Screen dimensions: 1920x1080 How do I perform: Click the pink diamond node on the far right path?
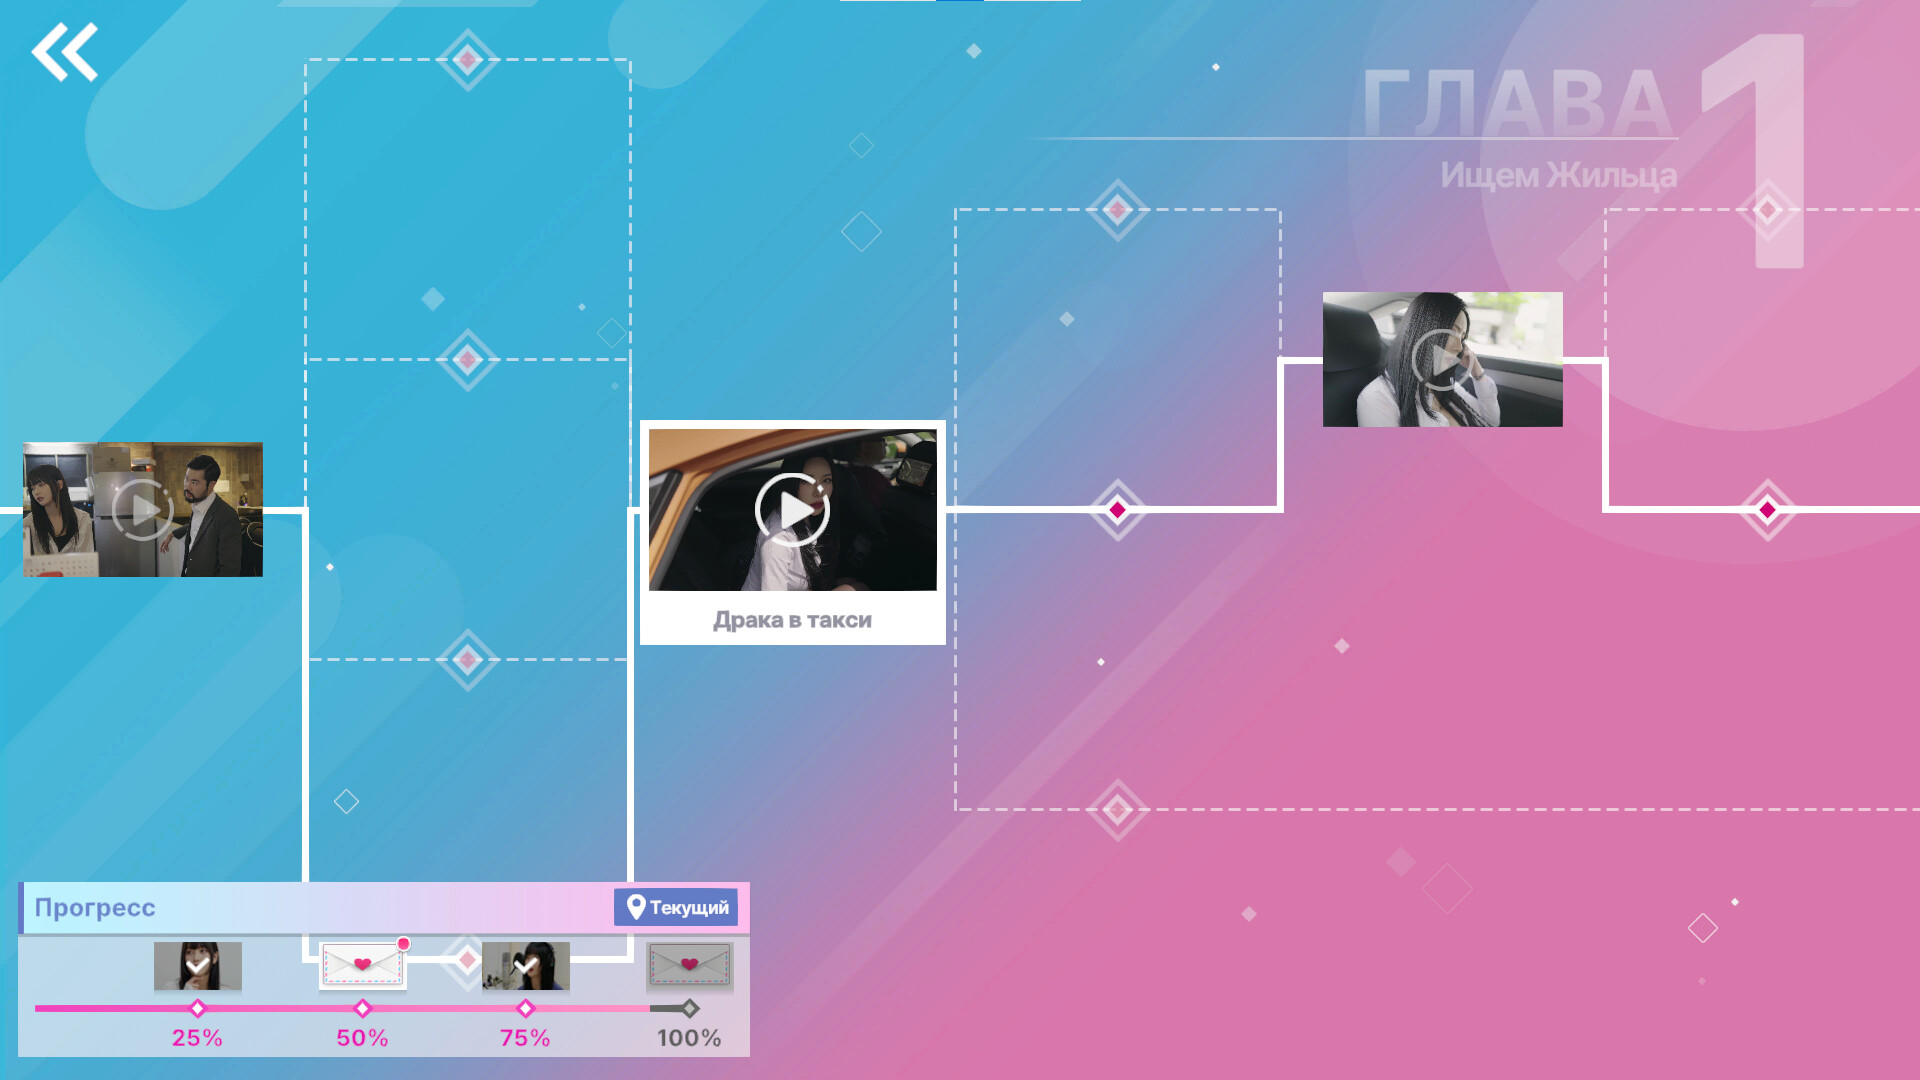pyautogui.click(x=1767, y=510)
